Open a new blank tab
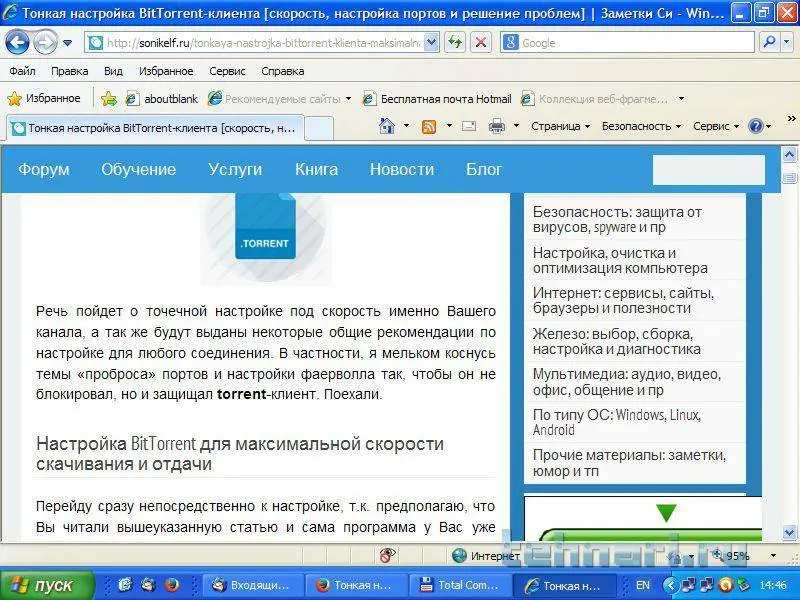The width and height of the screenshot is (800, 600). pyautogui.click(x=319, y=129)
